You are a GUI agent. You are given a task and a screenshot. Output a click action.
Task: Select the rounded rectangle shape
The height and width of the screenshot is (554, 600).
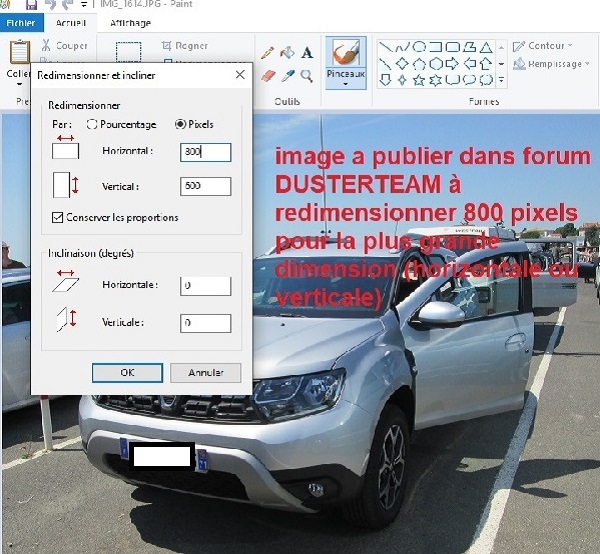pos(453,47)
